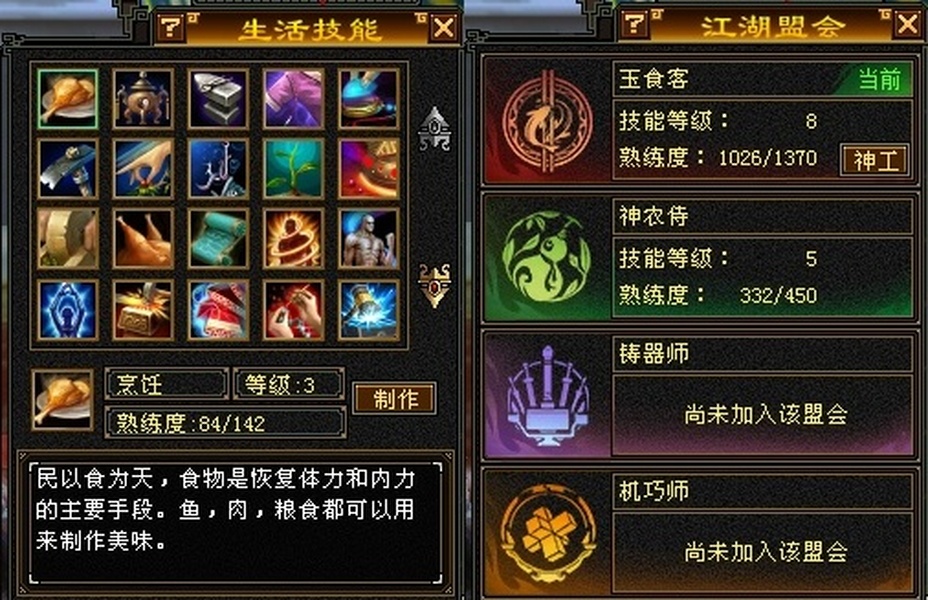928x600 pixels.
Task: Select the roast chicken leg cooking skill icon
Action: (x=67, y=99)
